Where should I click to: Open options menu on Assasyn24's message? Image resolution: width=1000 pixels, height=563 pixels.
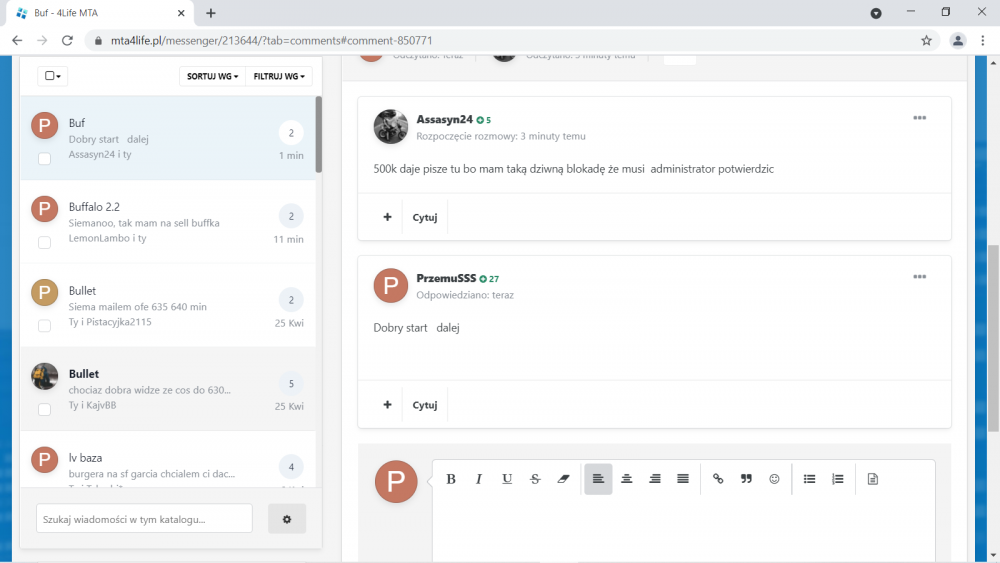coord(919,118)
